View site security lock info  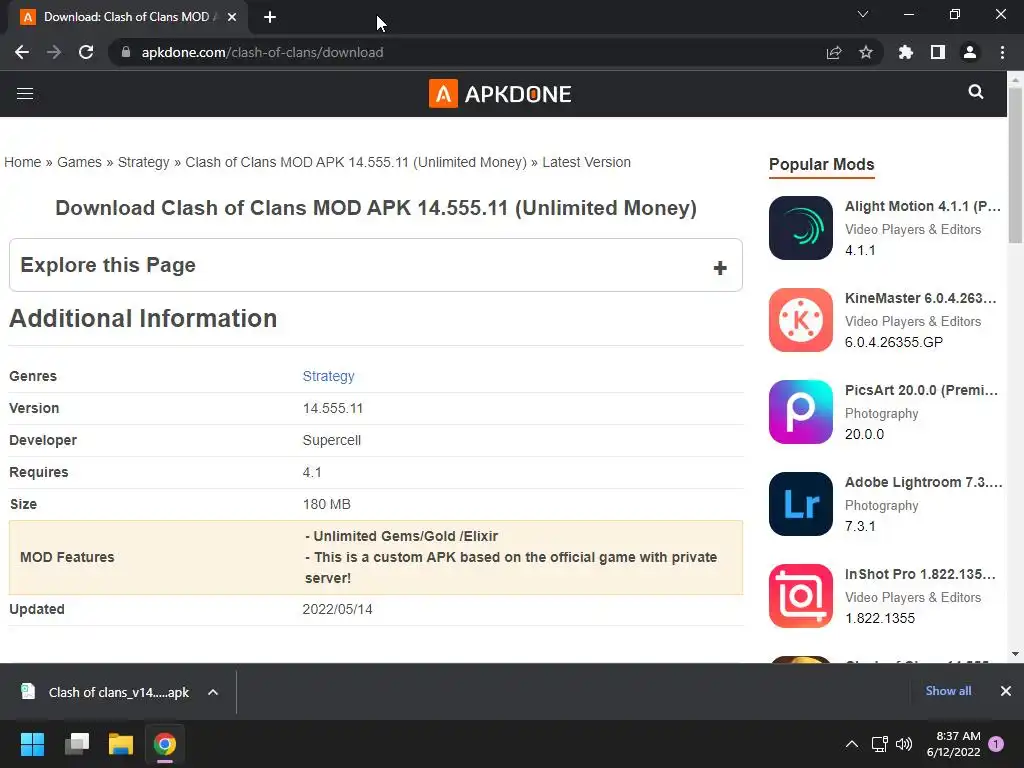(x=126, y=52)
